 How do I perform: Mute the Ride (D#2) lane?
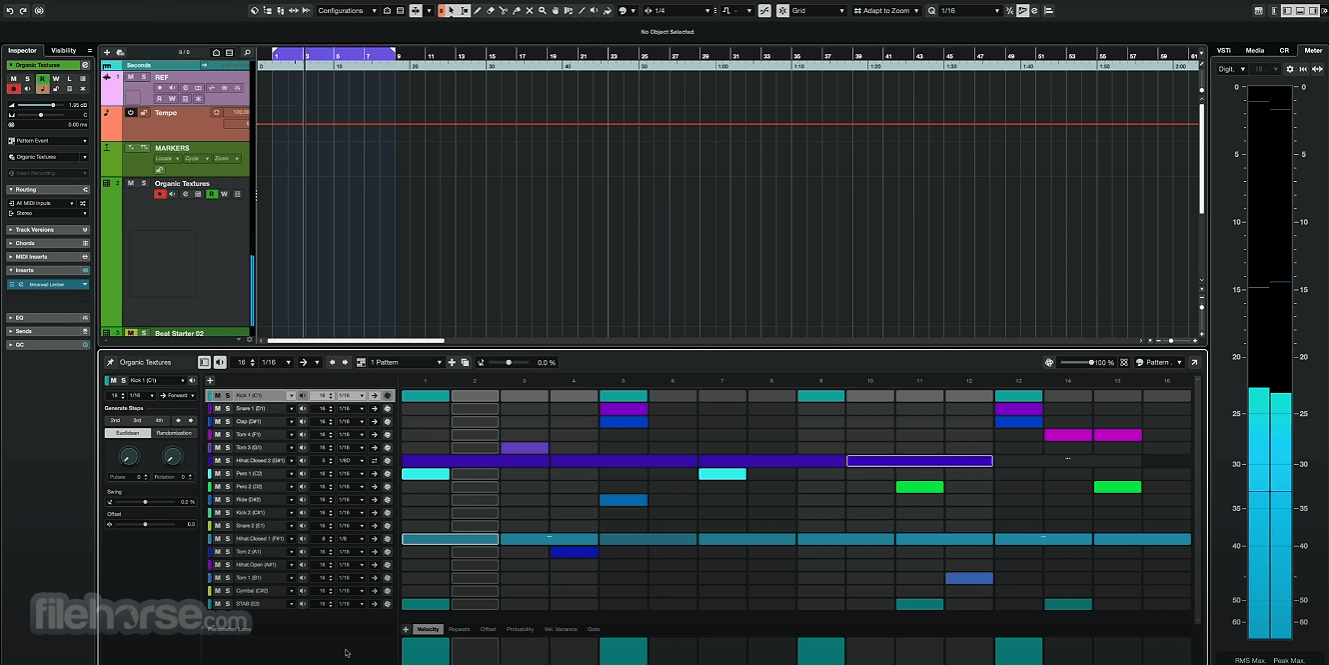click(x=217, y=500)
